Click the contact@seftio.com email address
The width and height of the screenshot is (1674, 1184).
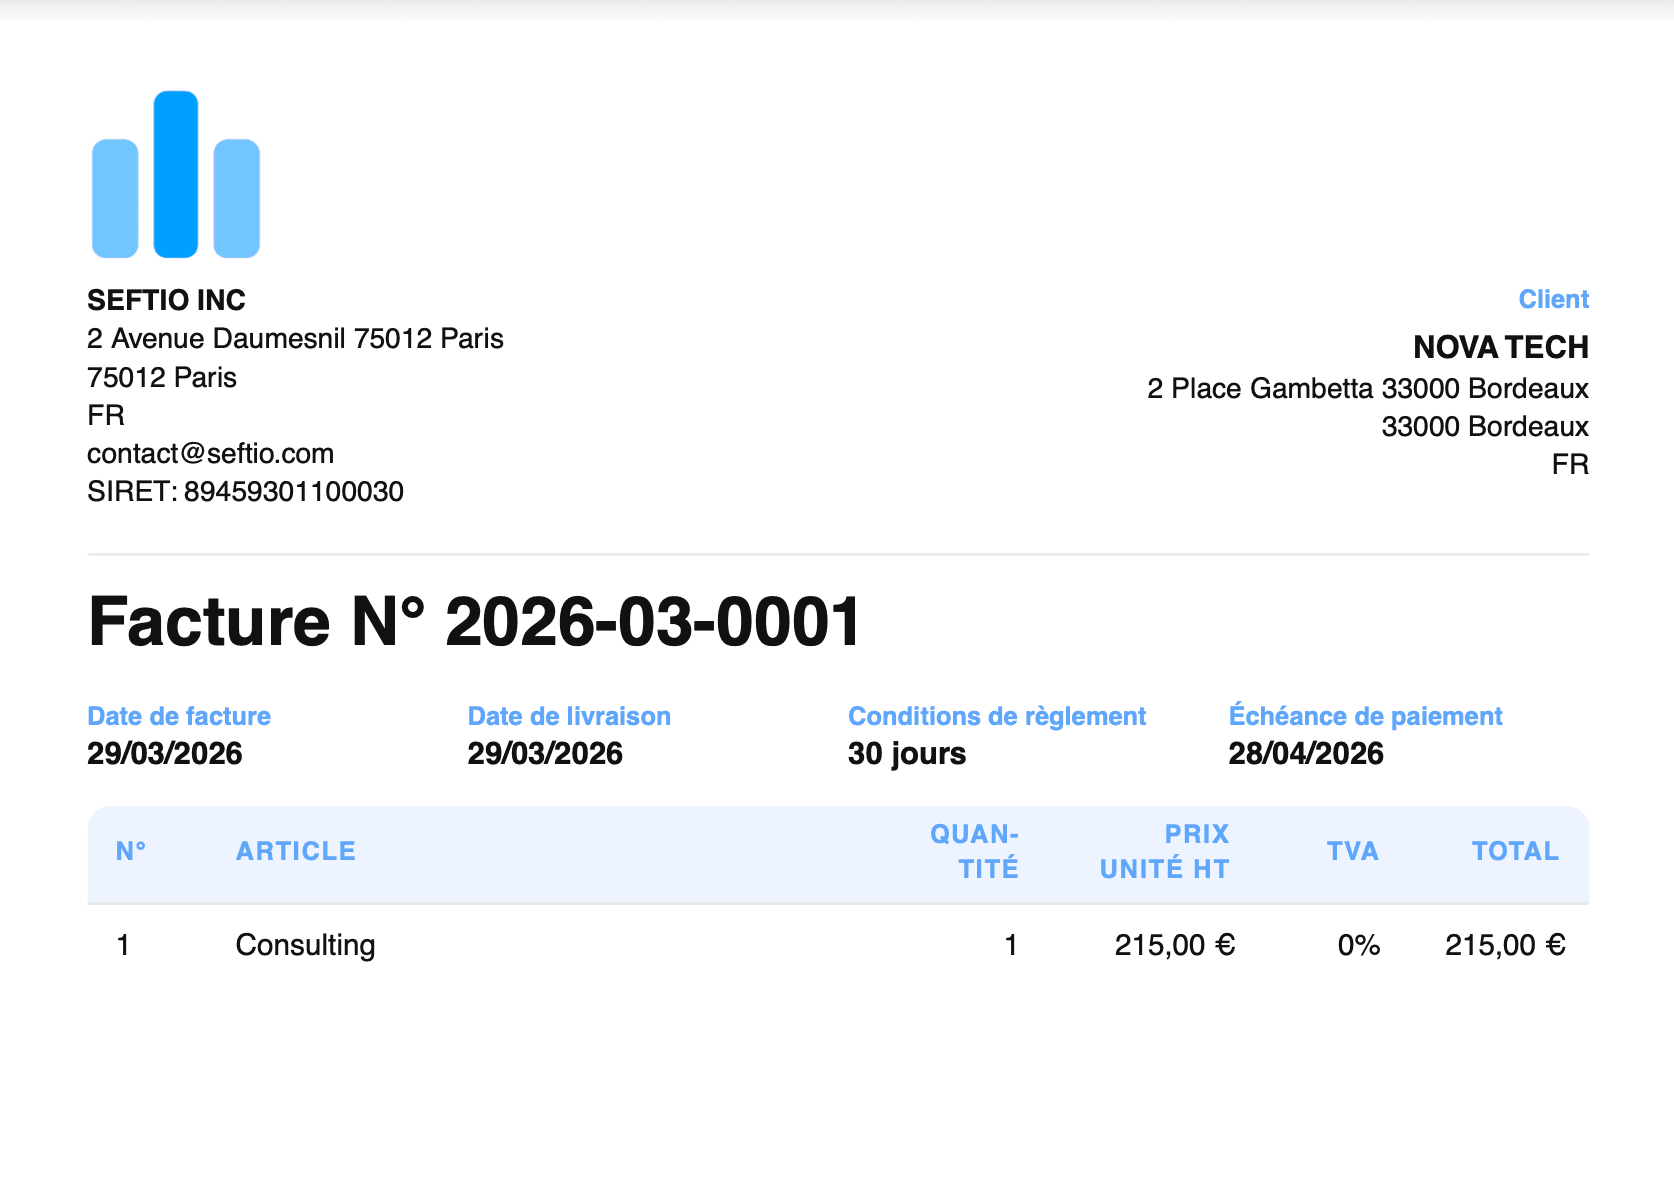[210, 454]
